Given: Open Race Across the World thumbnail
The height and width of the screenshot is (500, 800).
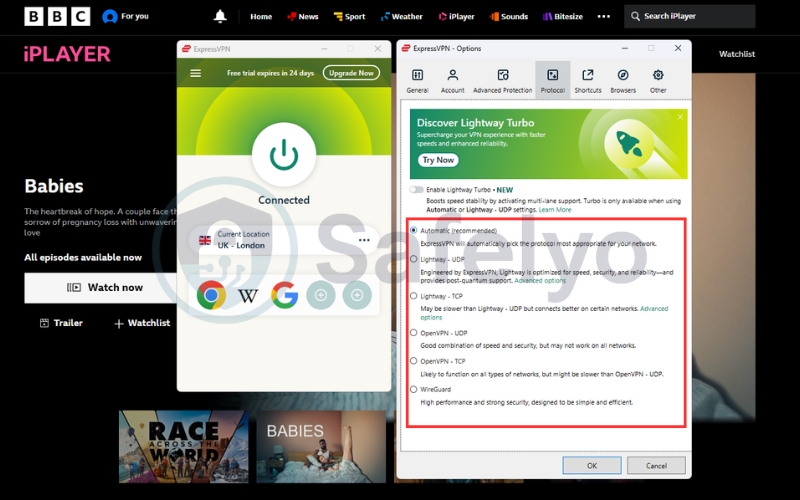Looking at the screenshot, I should (184, 446).
